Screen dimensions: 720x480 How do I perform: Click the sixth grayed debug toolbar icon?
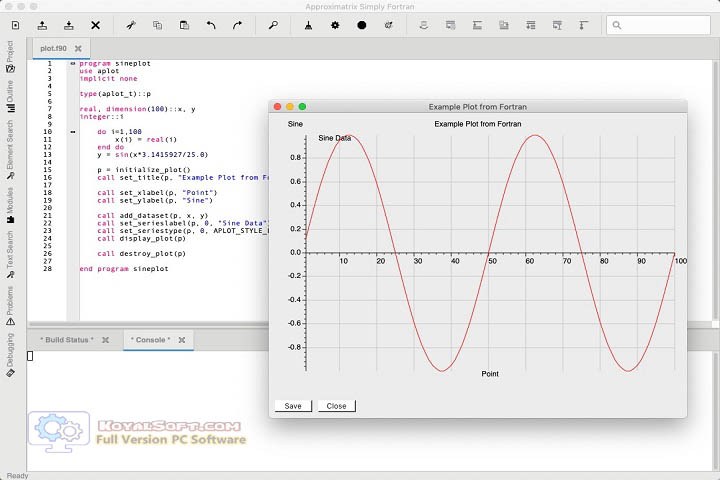coord(557,25)
